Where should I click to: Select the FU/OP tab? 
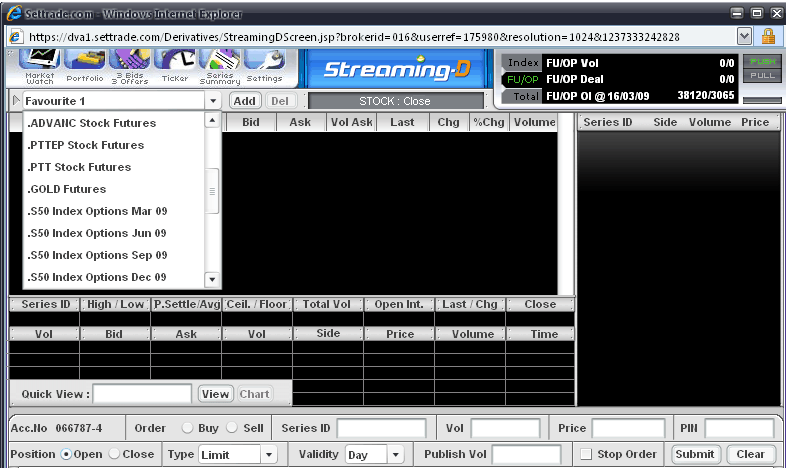[x=522, y=79]
